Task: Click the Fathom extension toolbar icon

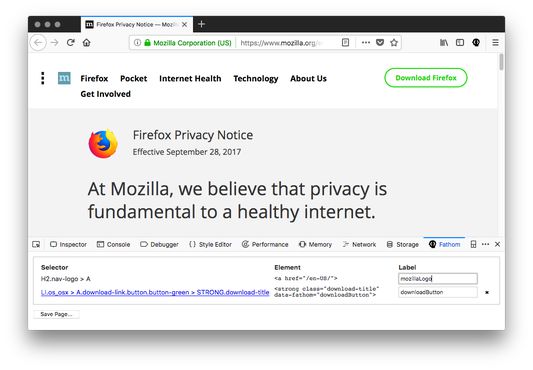Action: (x=476, y=43)
